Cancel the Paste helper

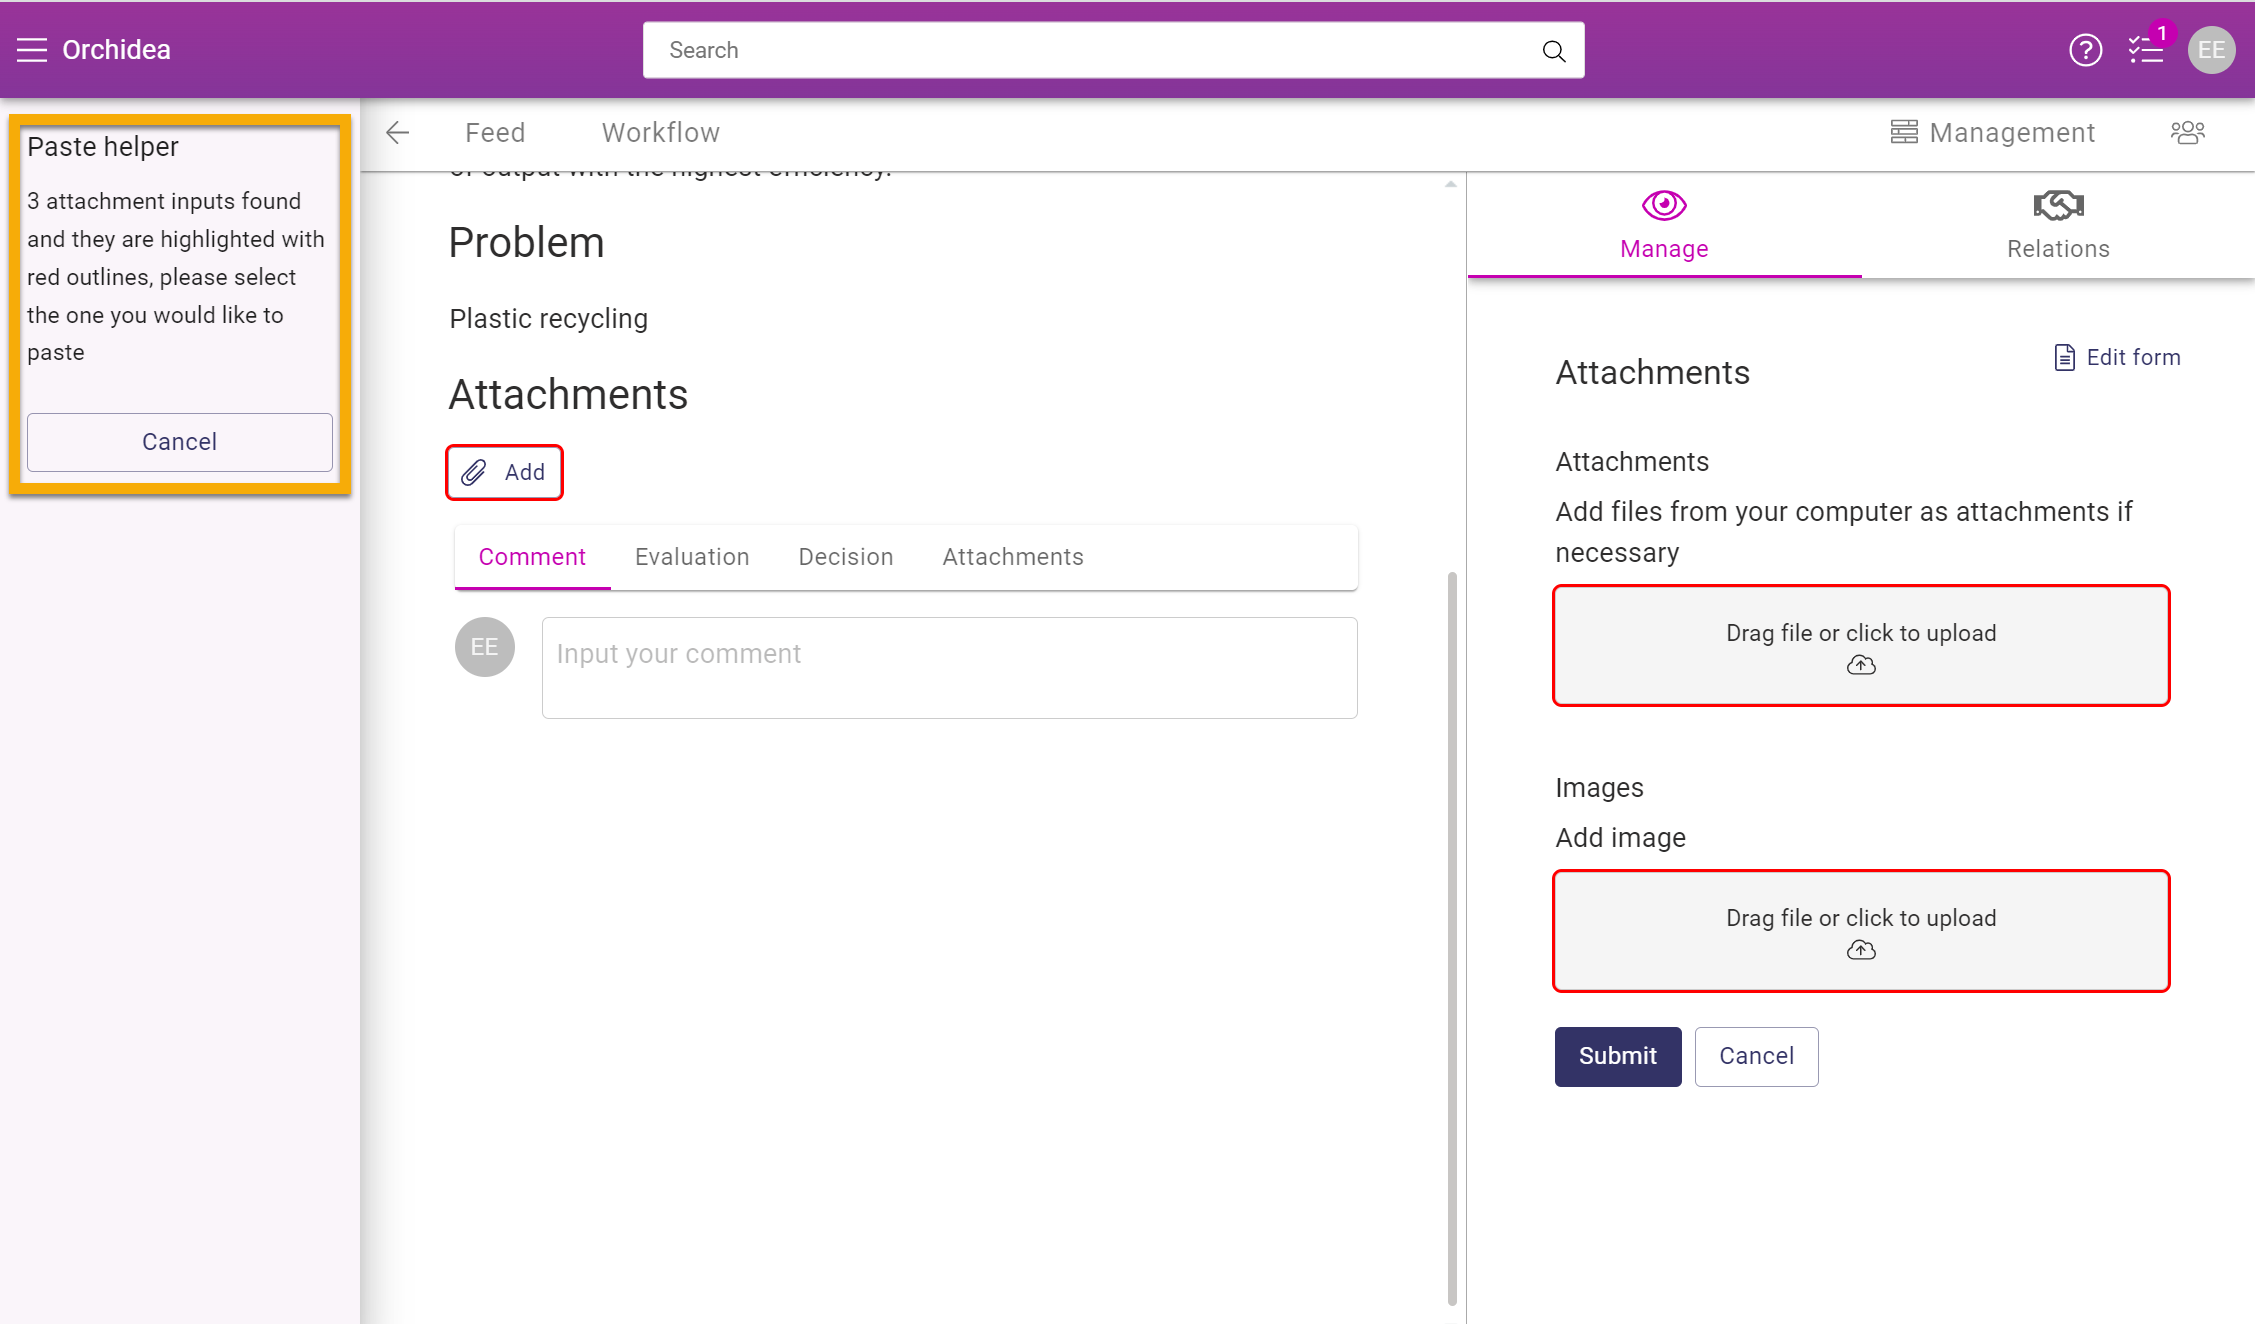pos(180,441)
